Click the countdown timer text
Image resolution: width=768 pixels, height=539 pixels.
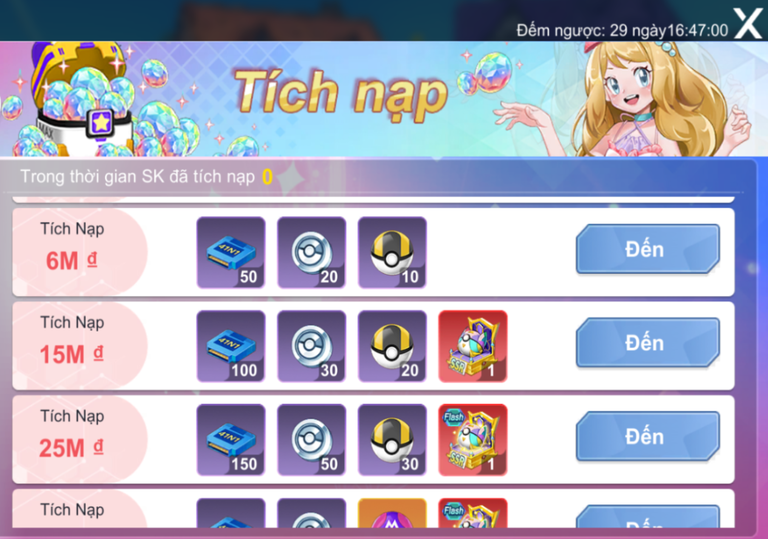[x=622, y=30]
